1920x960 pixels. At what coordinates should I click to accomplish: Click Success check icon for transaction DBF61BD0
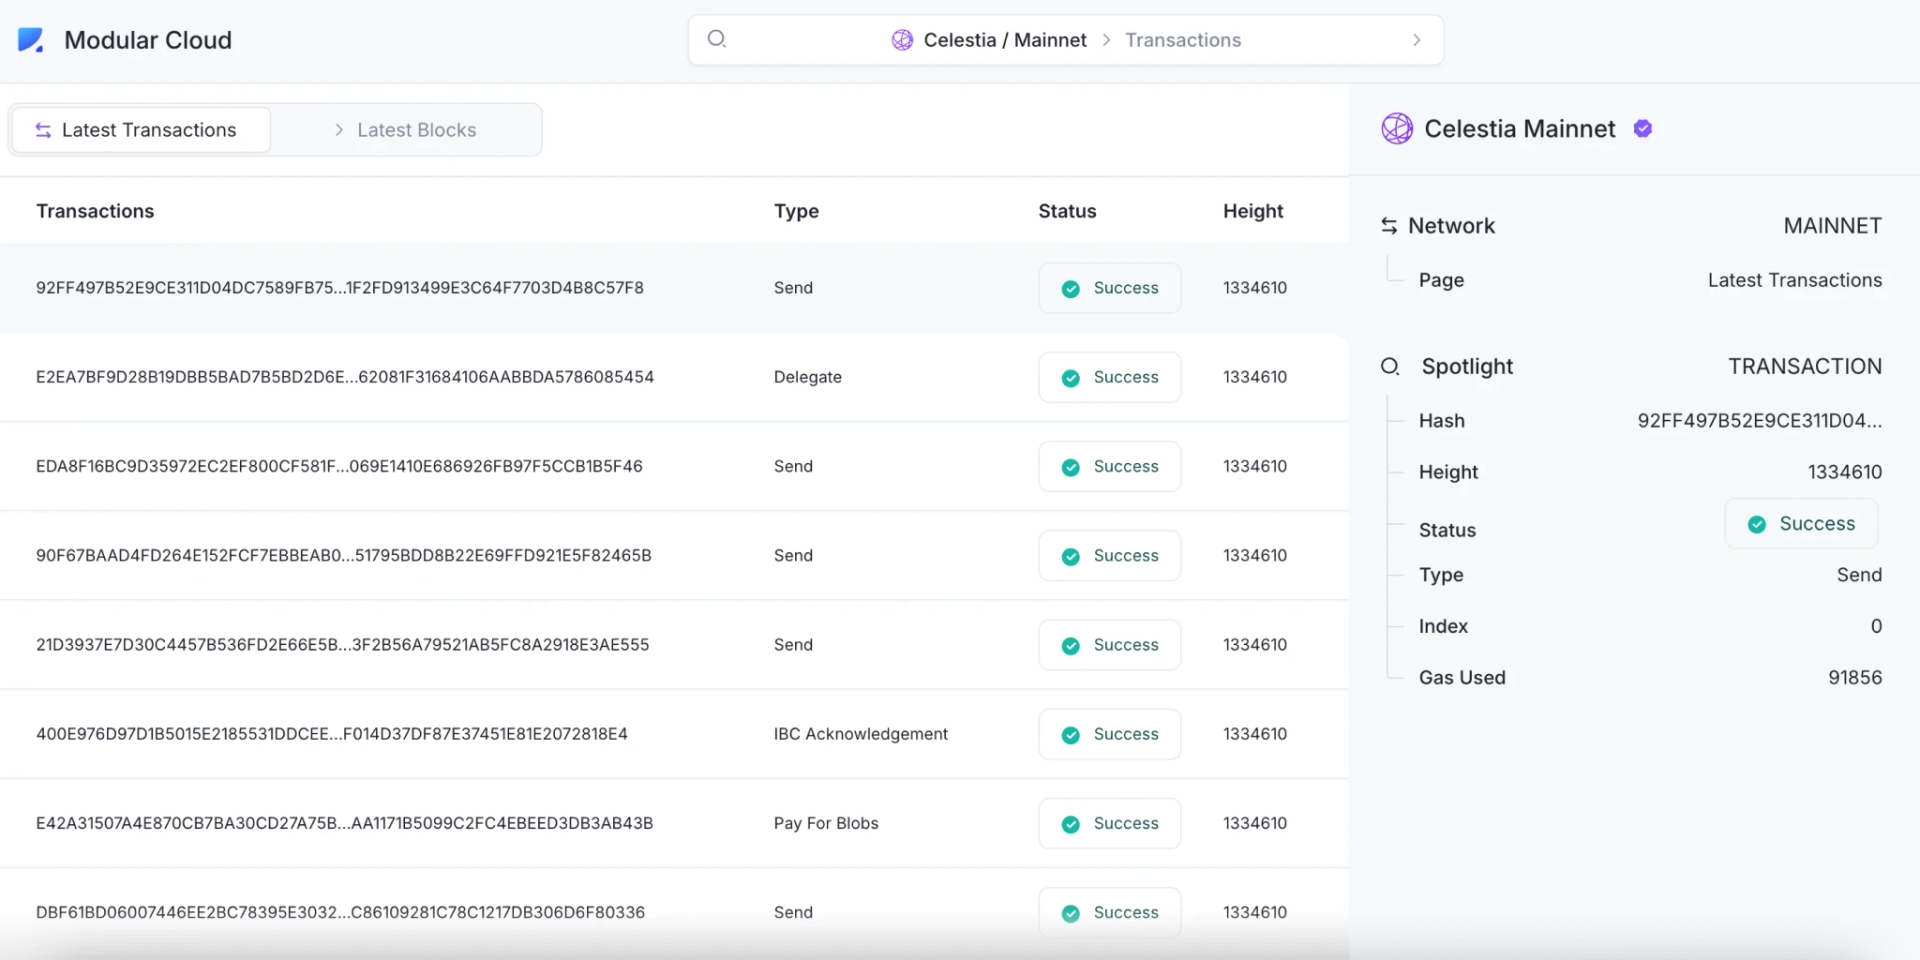click(x=1070, y=914)
